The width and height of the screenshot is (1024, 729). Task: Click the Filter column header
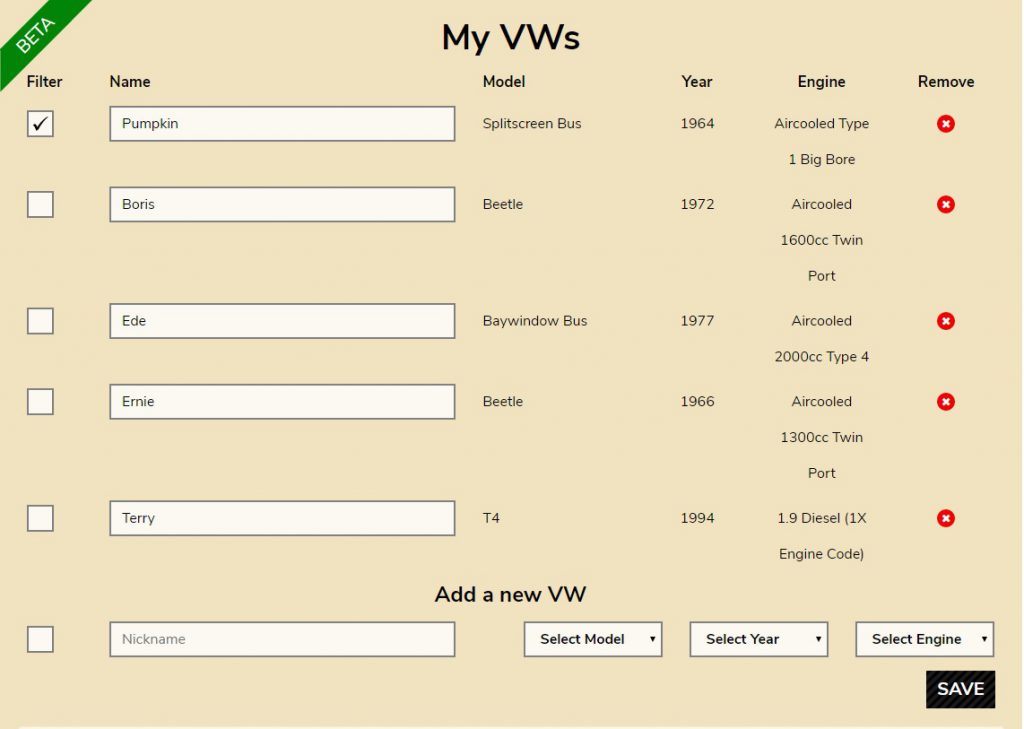click(x=44, y=82)
